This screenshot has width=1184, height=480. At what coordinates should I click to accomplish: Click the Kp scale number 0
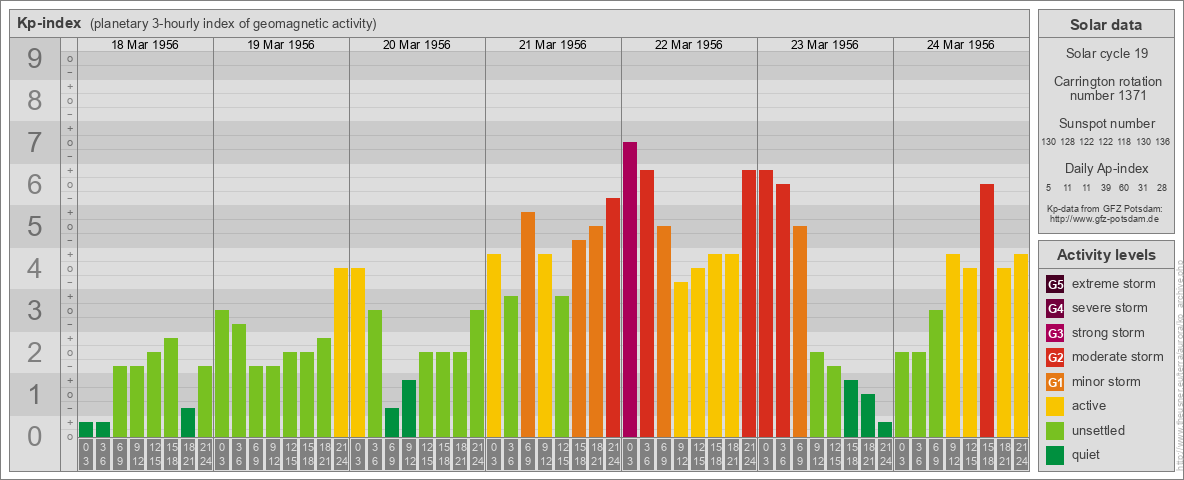[35, 436]
